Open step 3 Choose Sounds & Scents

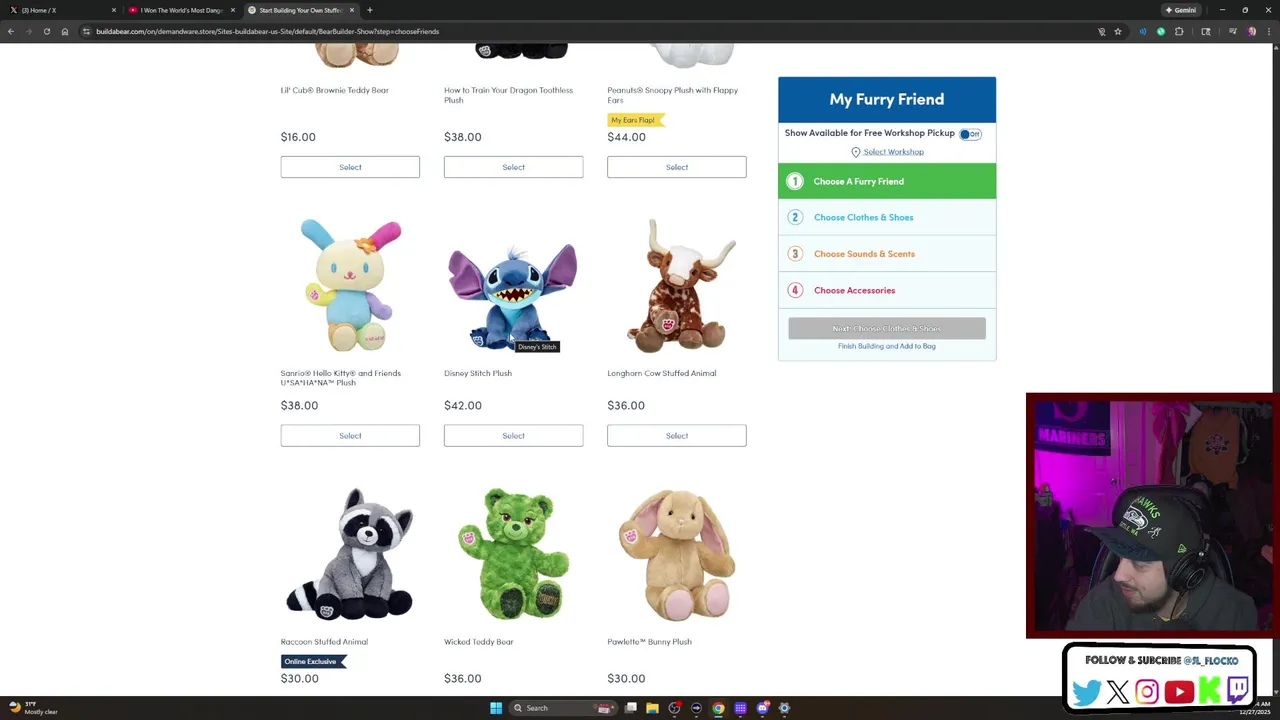point(887,254)
